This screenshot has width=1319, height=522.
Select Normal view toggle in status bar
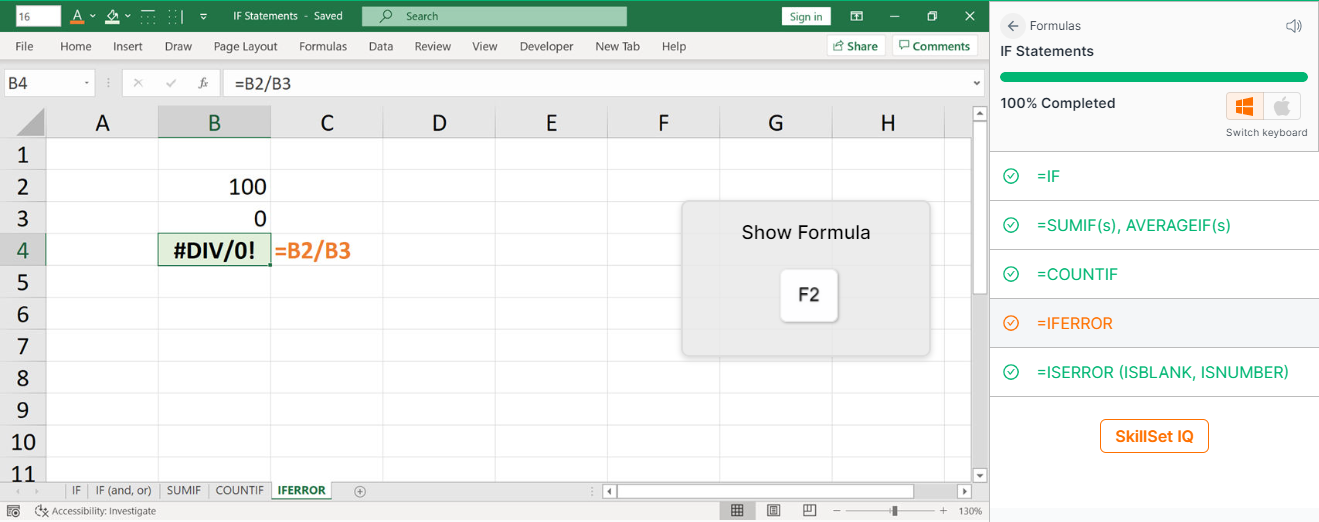(737, 510)
